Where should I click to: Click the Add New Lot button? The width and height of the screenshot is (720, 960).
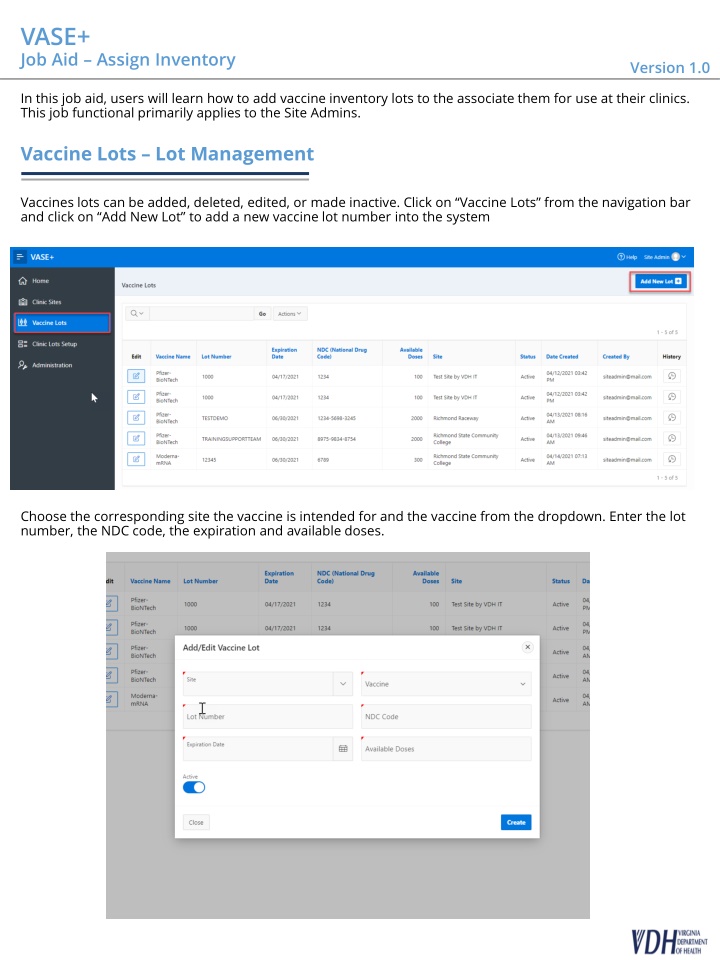click(660, 282)
